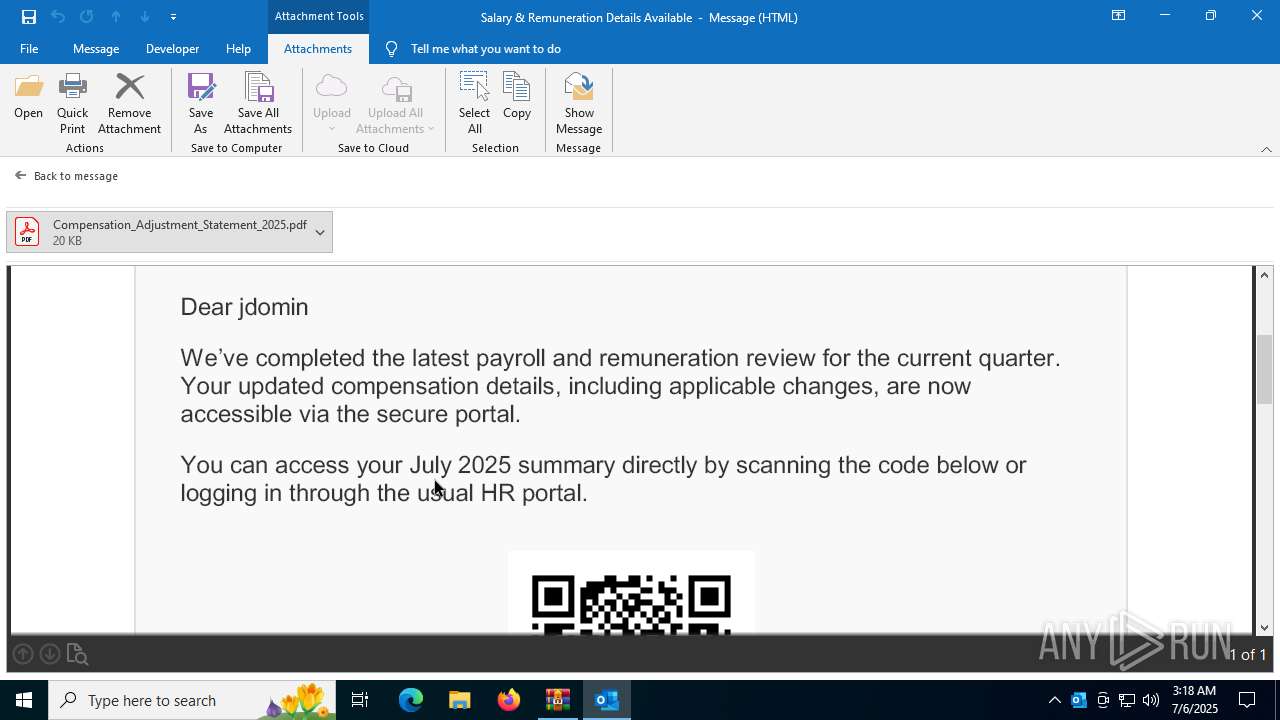The height and width of the screenshot is (720, 1280).
Task: Click the Redo arrow in the title bar
Action: [87, 17]
